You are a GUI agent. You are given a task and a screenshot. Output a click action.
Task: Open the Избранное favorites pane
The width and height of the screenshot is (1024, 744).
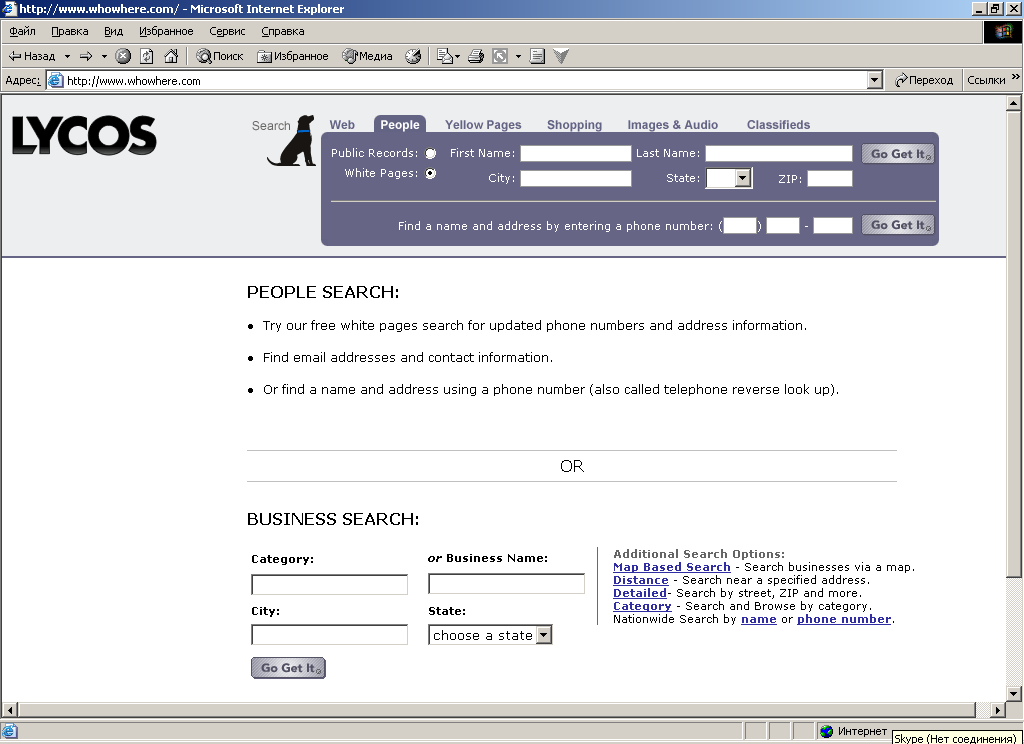point(293,56)
